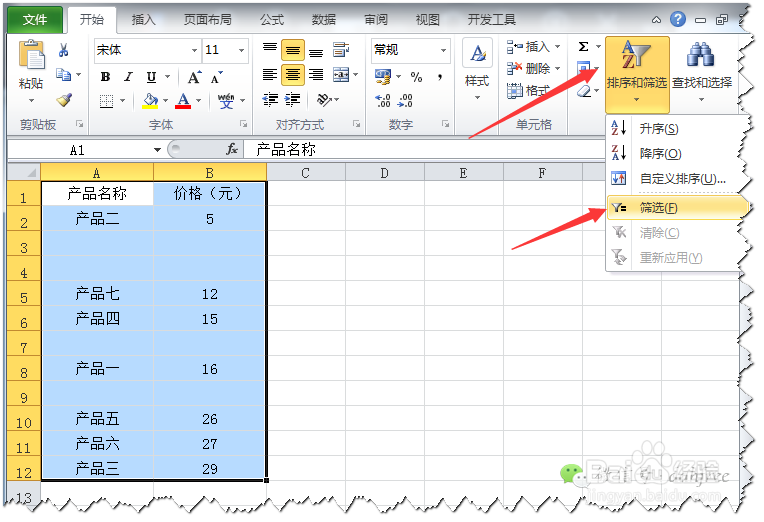Click the Clear eraser icon
This screenshot has height=522, width=764.
click(x=584, y=91)
